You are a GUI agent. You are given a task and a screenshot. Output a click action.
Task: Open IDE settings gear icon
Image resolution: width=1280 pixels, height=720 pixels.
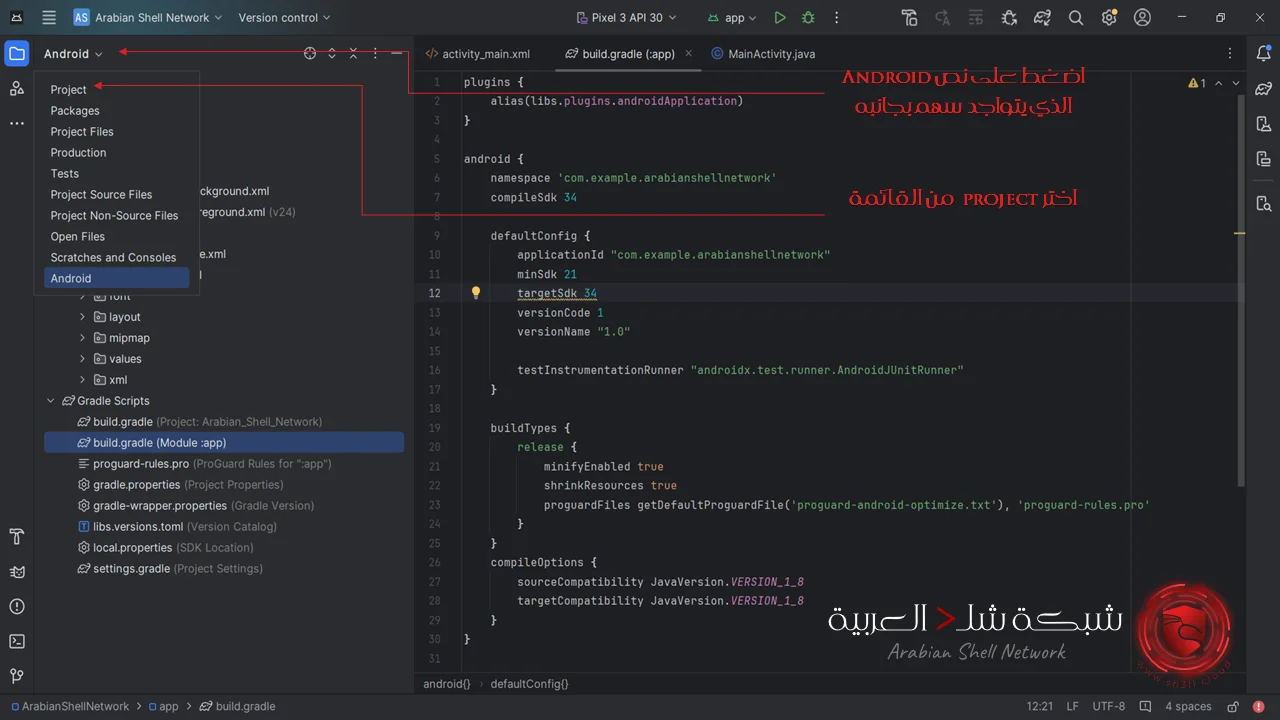[1109, 17]
